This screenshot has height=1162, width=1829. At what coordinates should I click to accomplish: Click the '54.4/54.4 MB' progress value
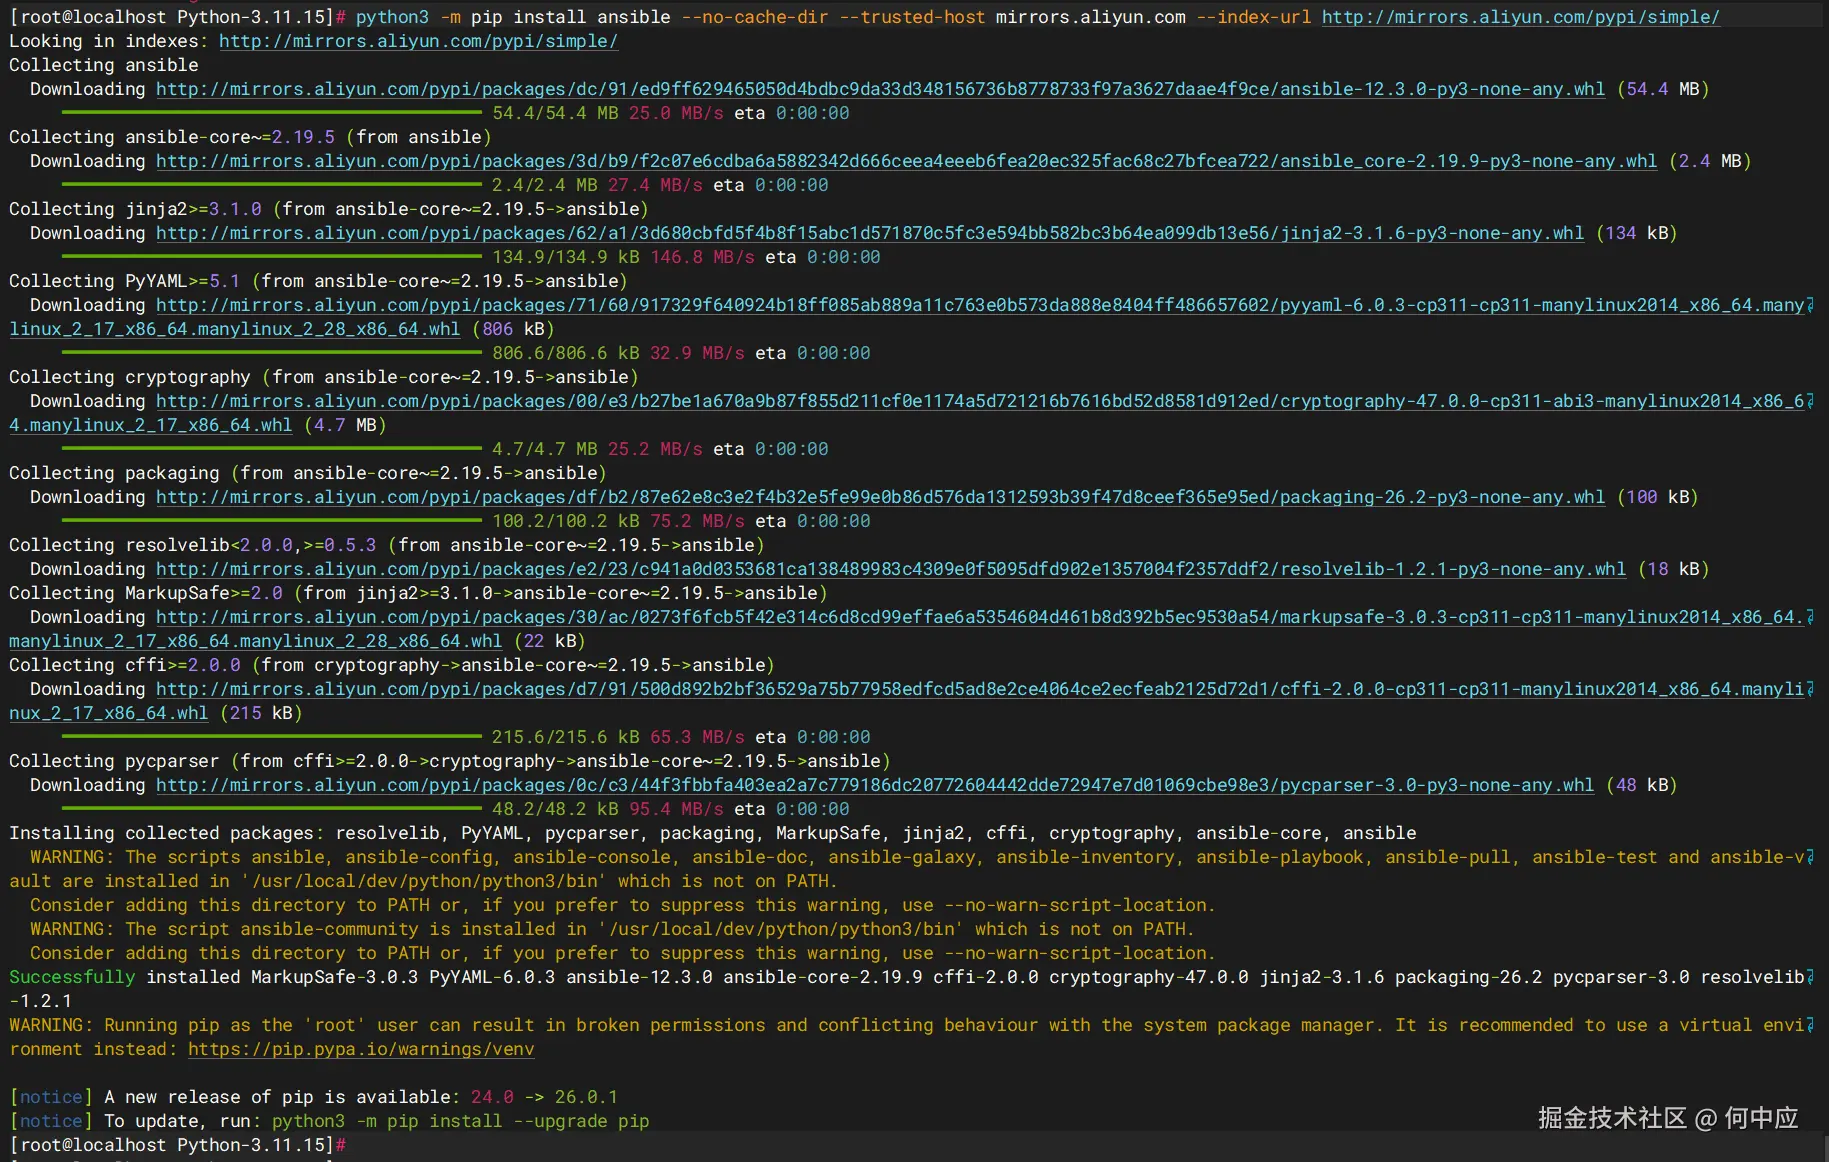(x=555, y=113)
